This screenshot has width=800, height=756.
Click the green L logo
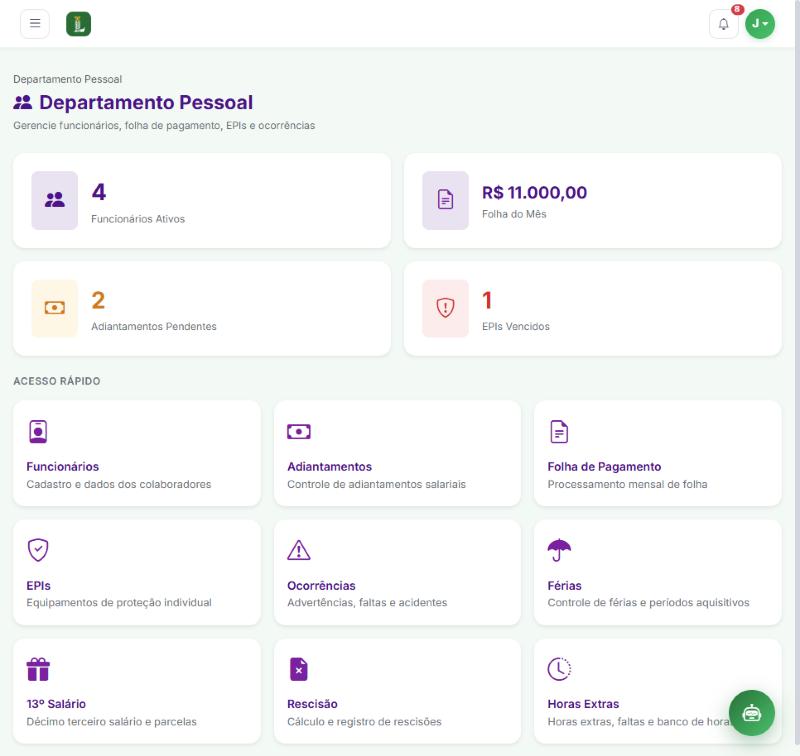click(x=79, y=24)
